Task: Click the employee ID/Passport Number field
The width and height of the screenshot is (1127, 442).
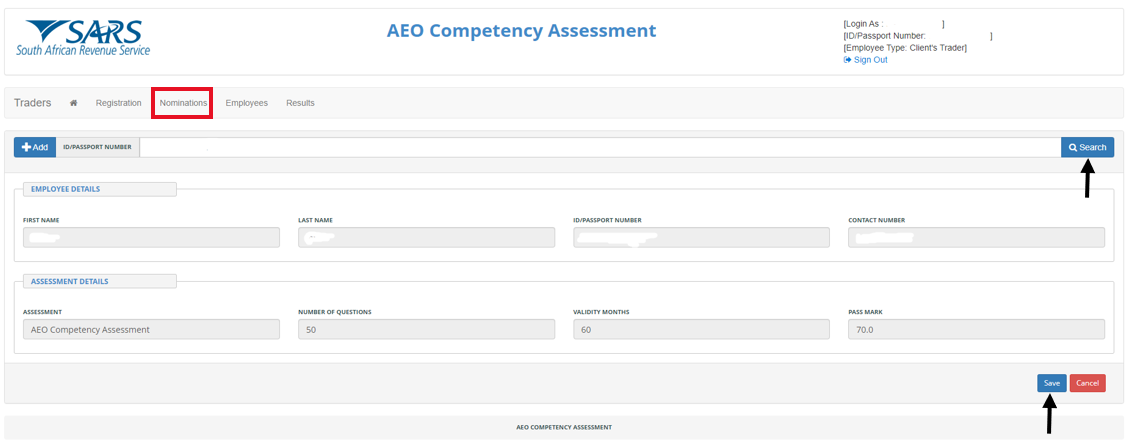Action: click(x=701, y=237)
